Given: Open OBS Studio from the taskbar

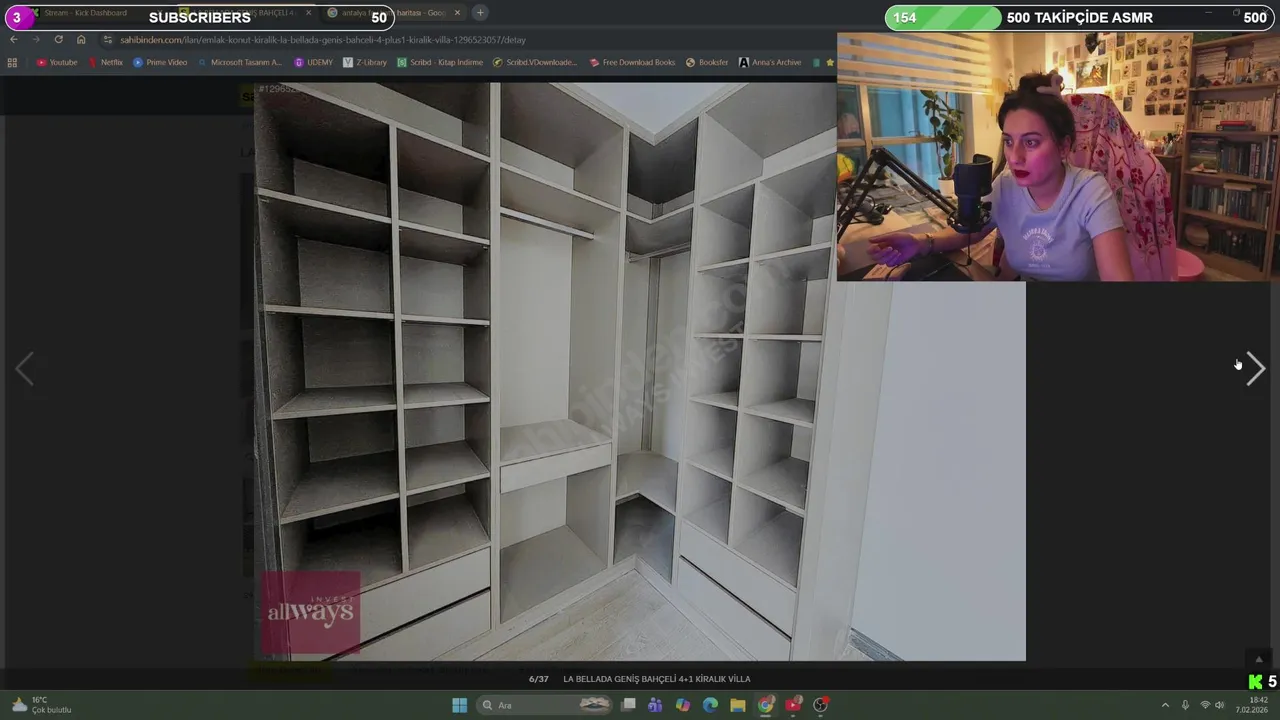Looking at the screenshot, I should point(820,705).
